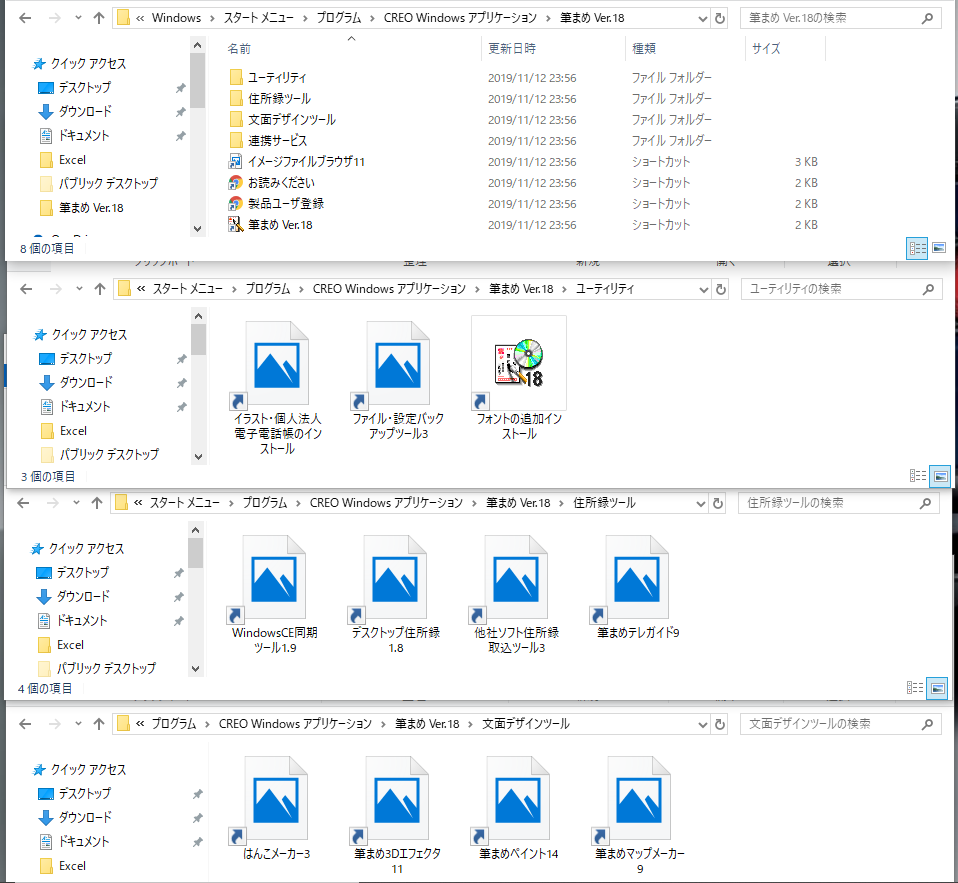Viewport: 958px width, 883px height.
Task: Click 筆まめ Ver.18 breadcrumb in the ユーティリティ window
Action: click(x=521, y=289)
